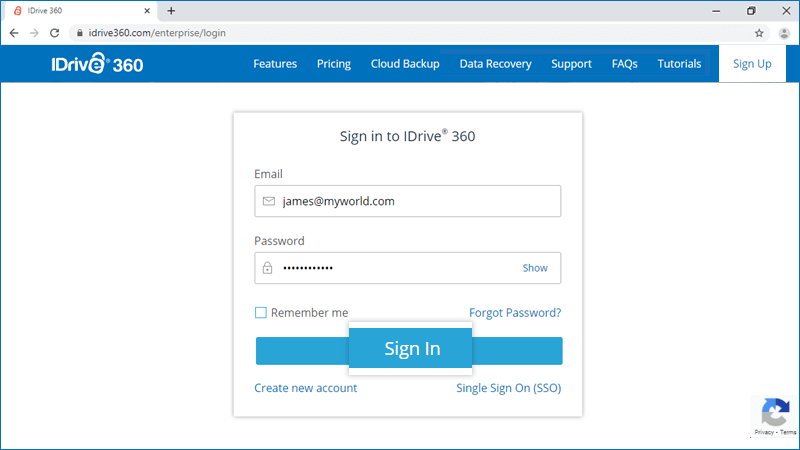
Task: View site info via the padlock icon
Action: point(80,33)
